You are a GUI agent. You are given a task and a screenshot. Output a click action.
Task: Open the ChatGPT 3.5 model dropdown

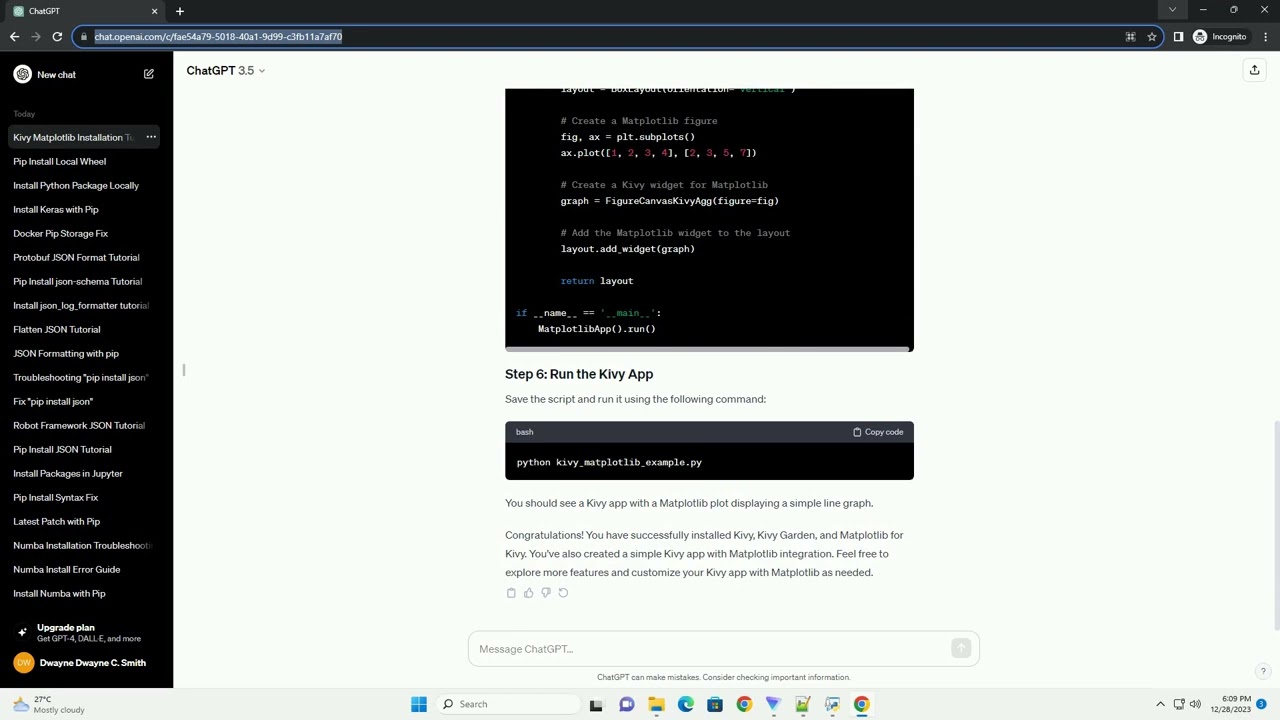point(226,71)
